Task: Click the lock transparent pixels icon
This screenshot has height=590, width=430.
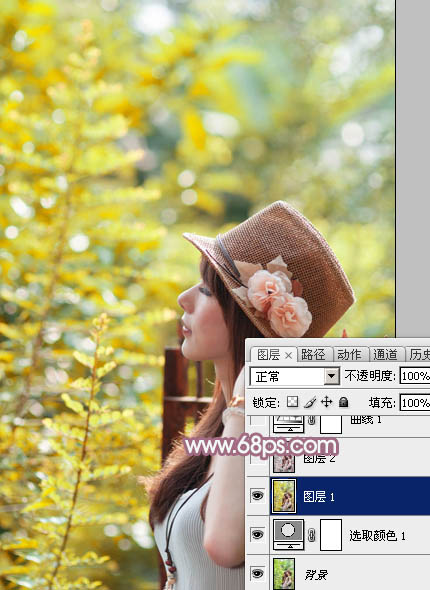Action: point(292,402)
